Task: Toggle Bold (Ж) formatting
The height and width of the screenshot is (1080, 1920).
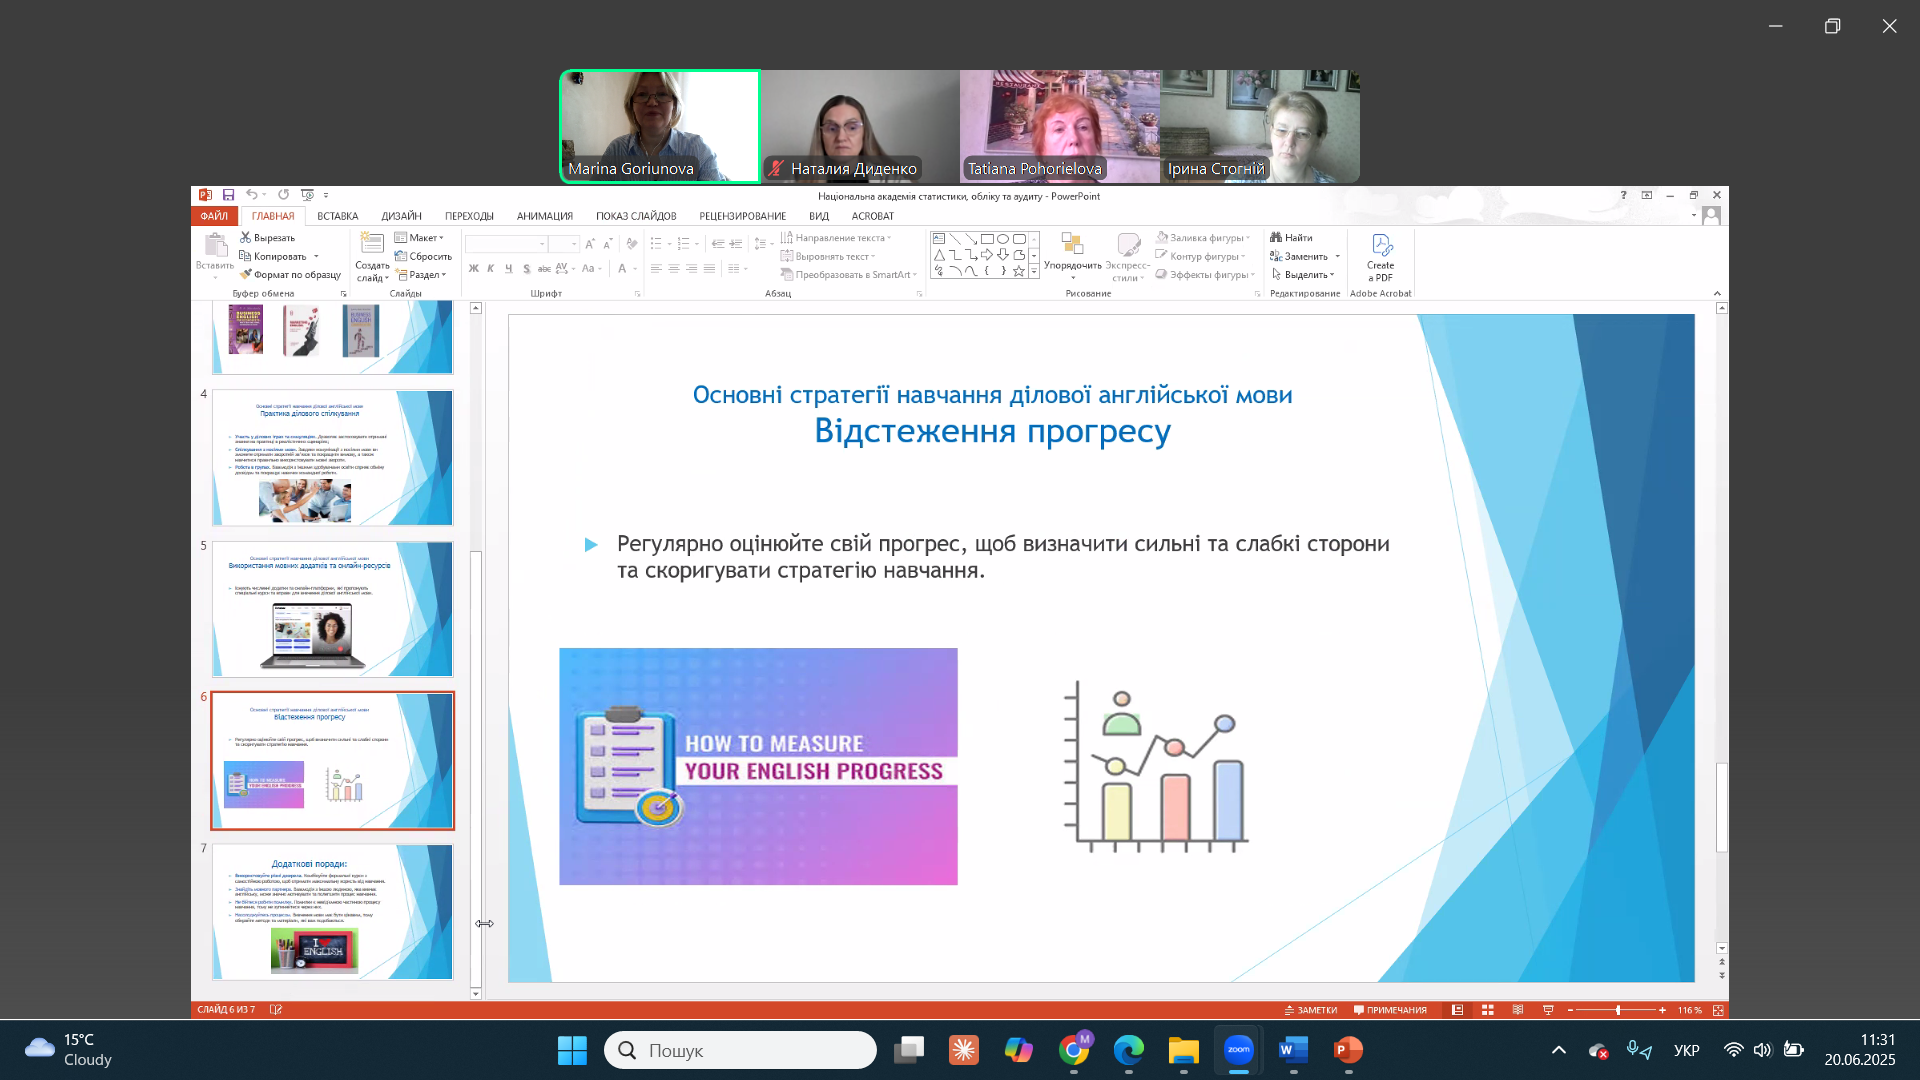Action: tap(473, 269)
